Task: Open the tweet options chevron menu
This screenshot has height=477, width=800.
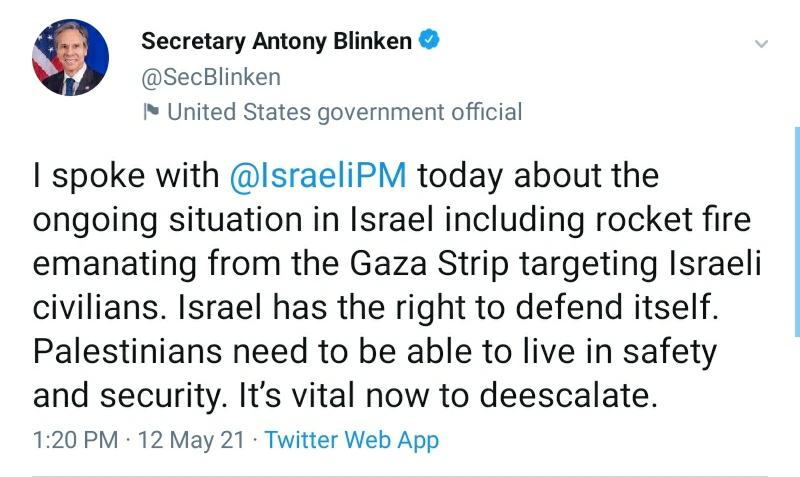Action: pyautogui.click(x=761, y=45)
